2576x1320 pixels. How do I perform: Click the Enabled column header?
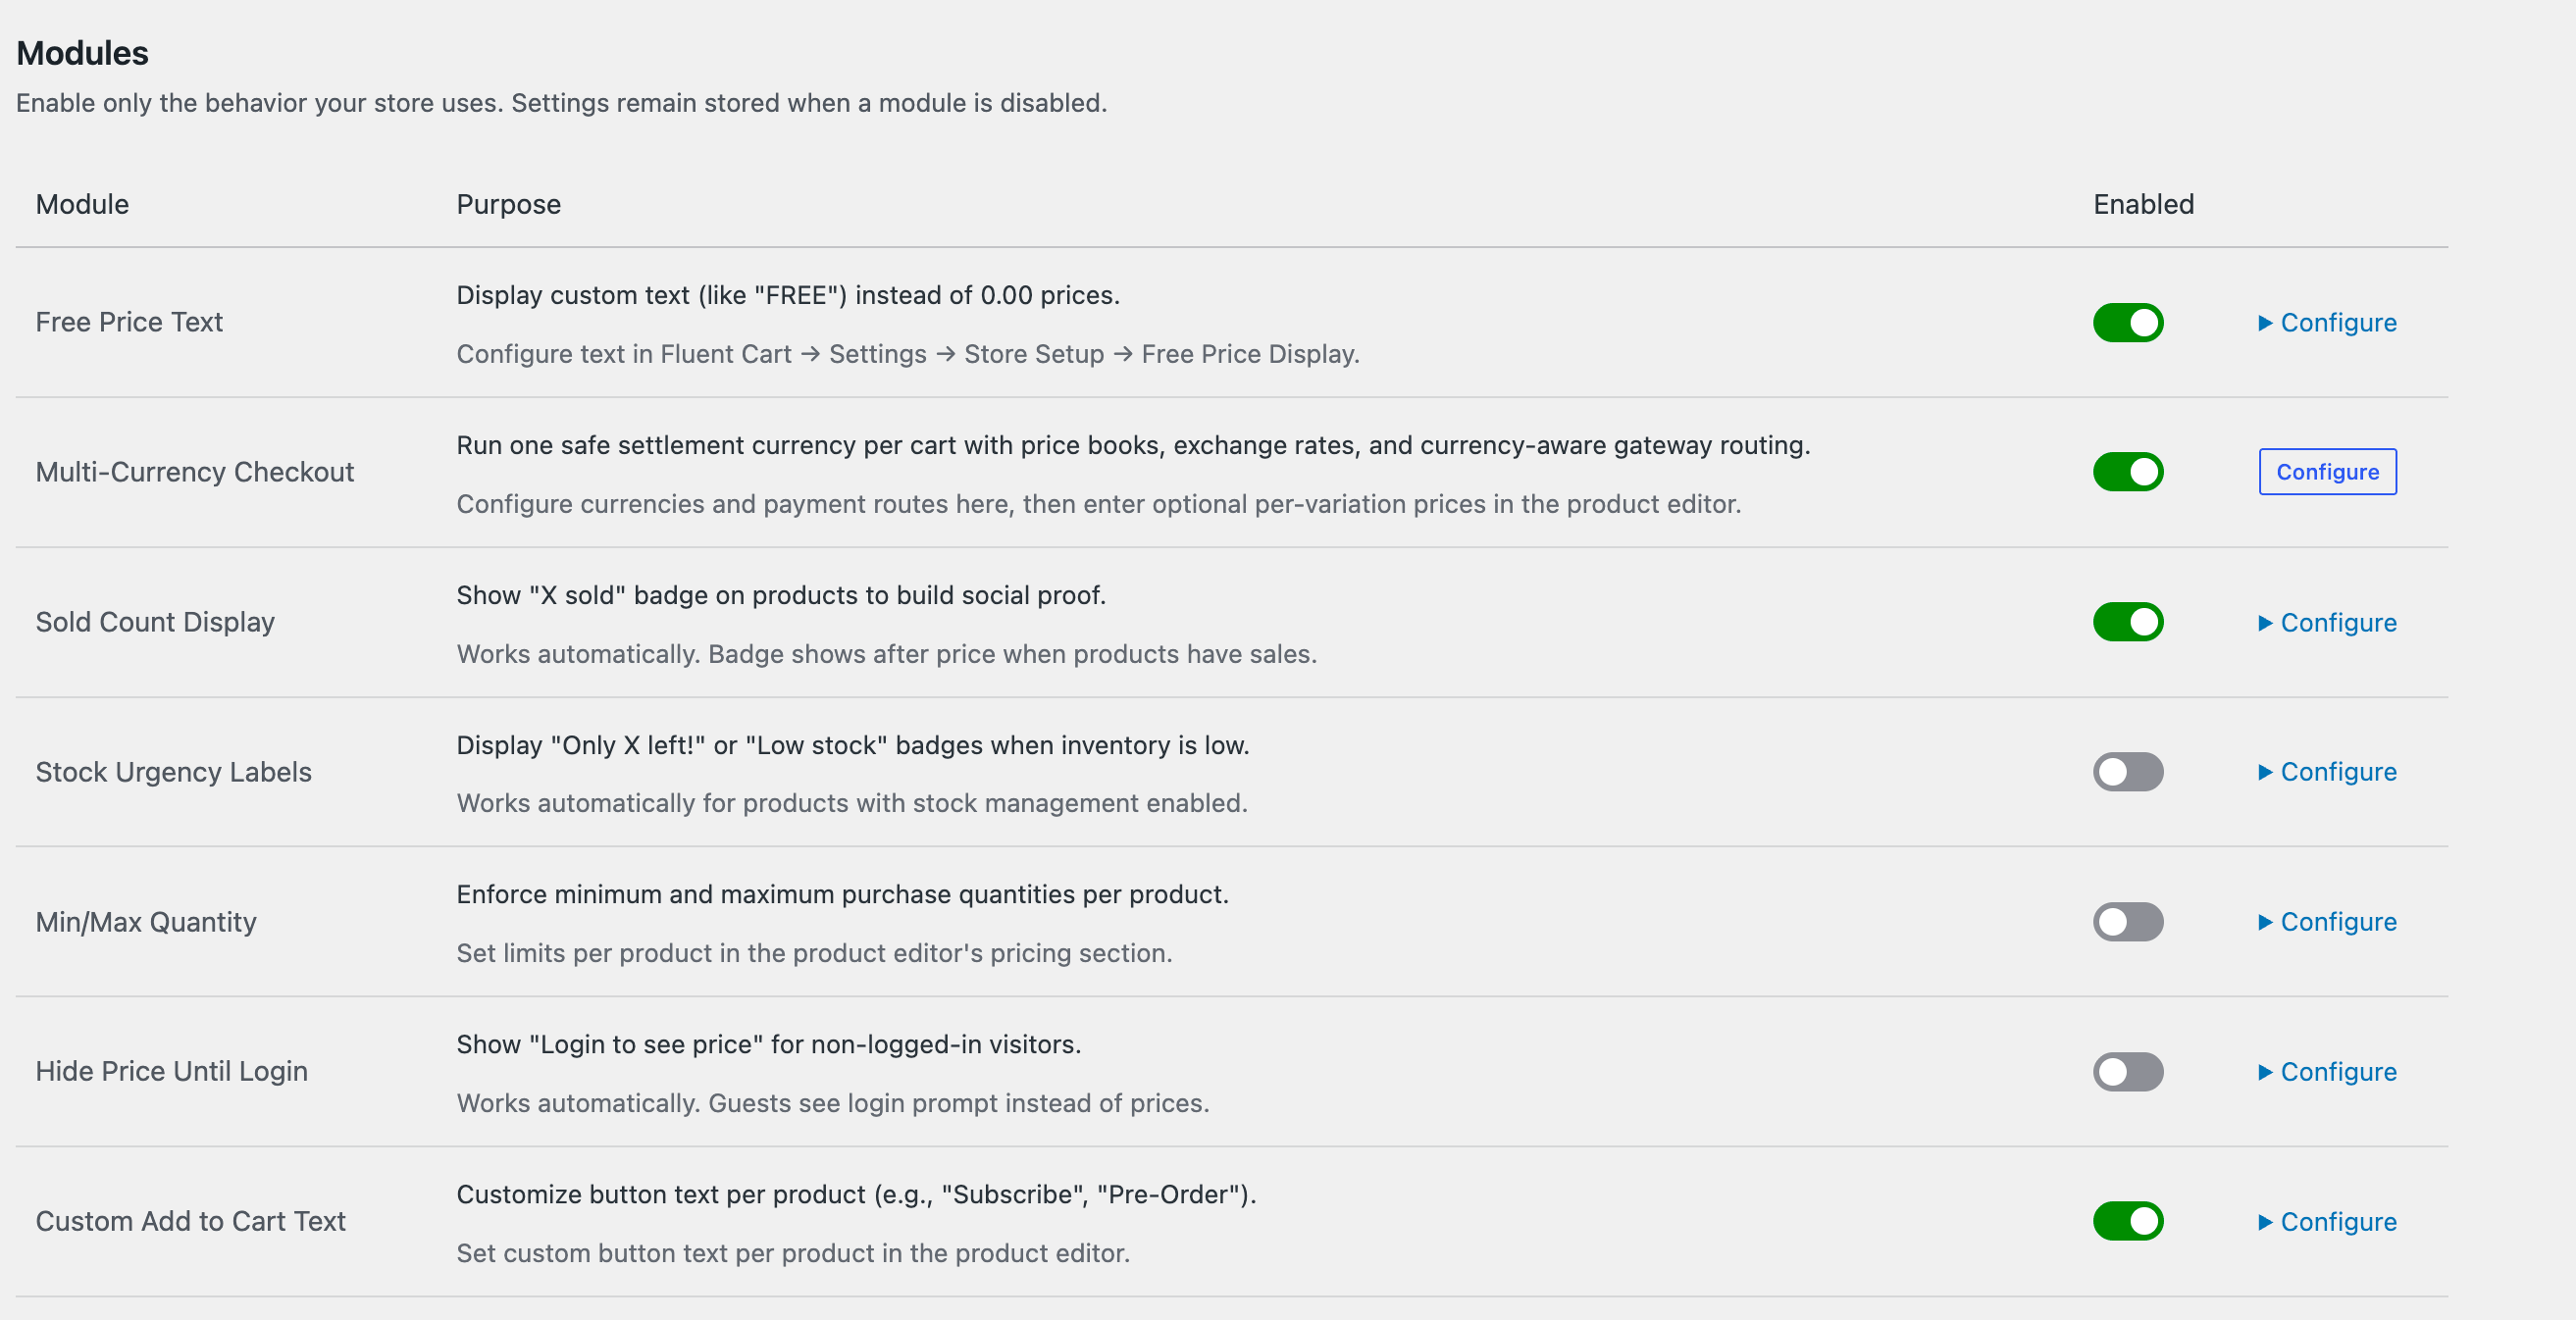point(2143,204)
